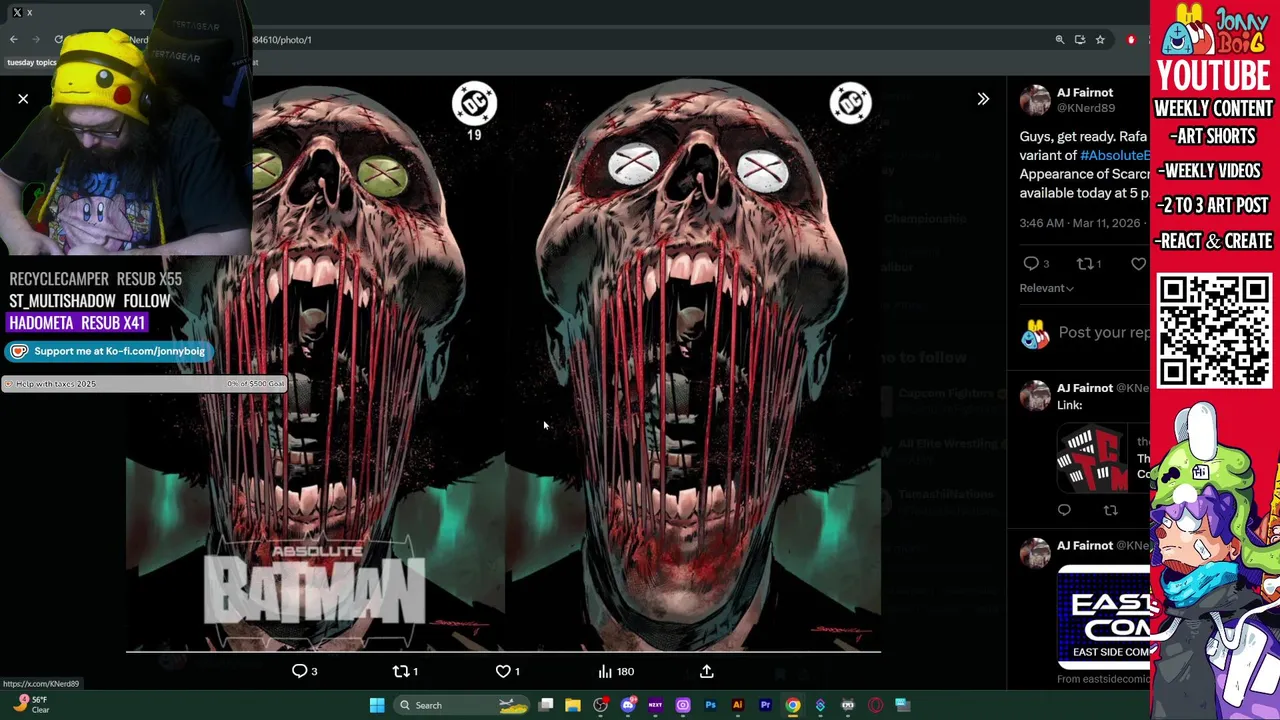Click the 3:46 AM Mar 11, 2026 timestamp
Image resolution: width=1280 pixels, height=720 pixels.
(1080, 223)
